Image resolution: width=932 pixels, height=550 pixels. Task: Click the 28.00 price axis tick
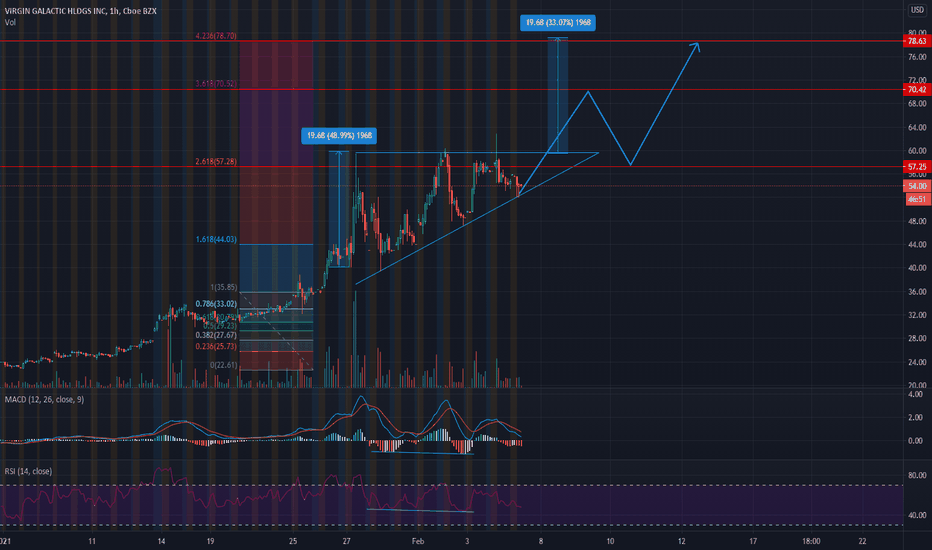(x=917, y=338)
